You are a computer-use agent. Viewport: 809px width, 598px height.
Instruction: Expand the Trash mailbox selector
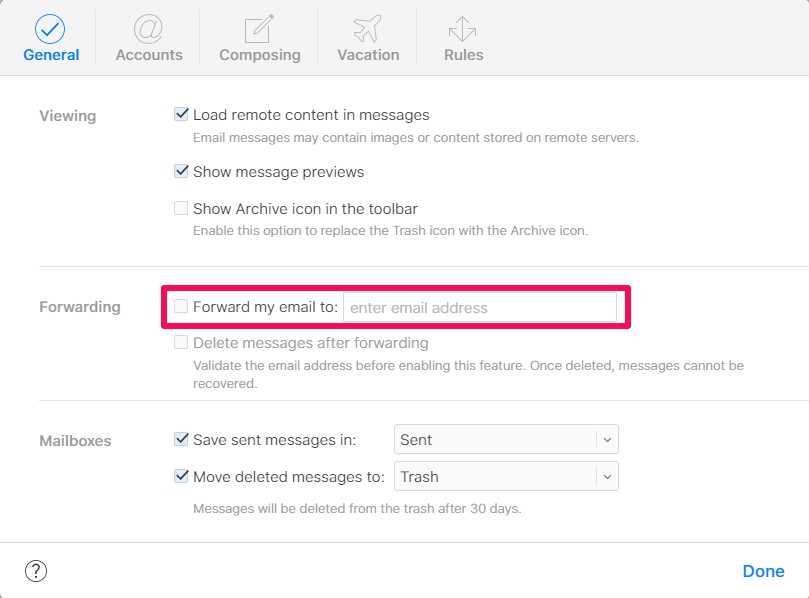[605, 477]
